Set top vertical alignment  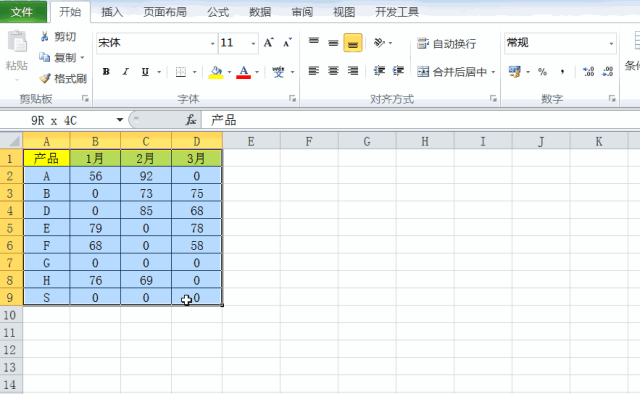[313, 42]
